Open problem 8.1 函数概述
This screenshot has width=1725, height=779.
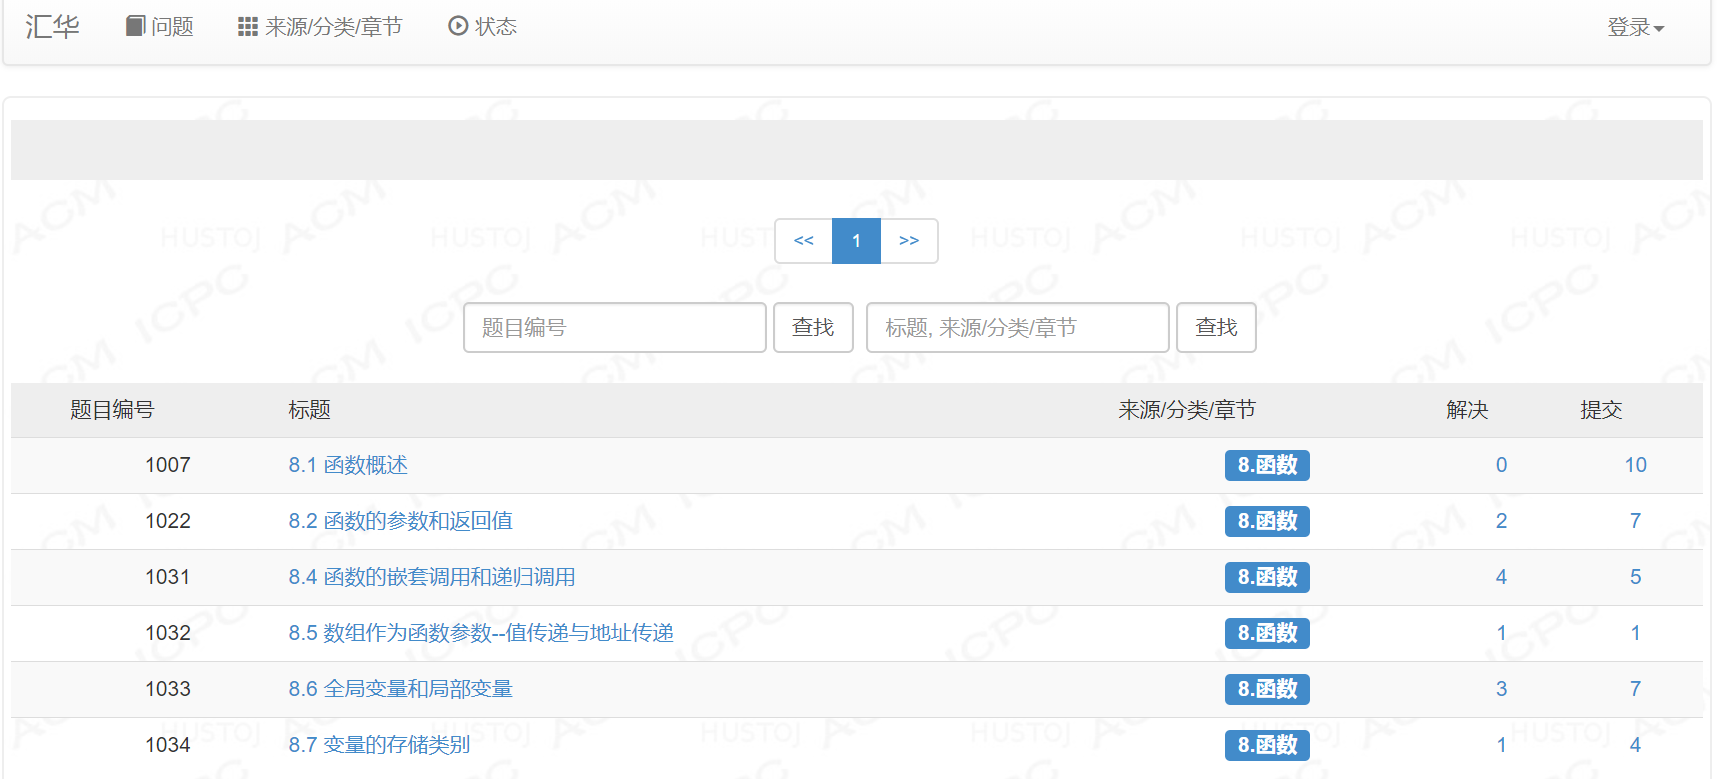point(348,465)
